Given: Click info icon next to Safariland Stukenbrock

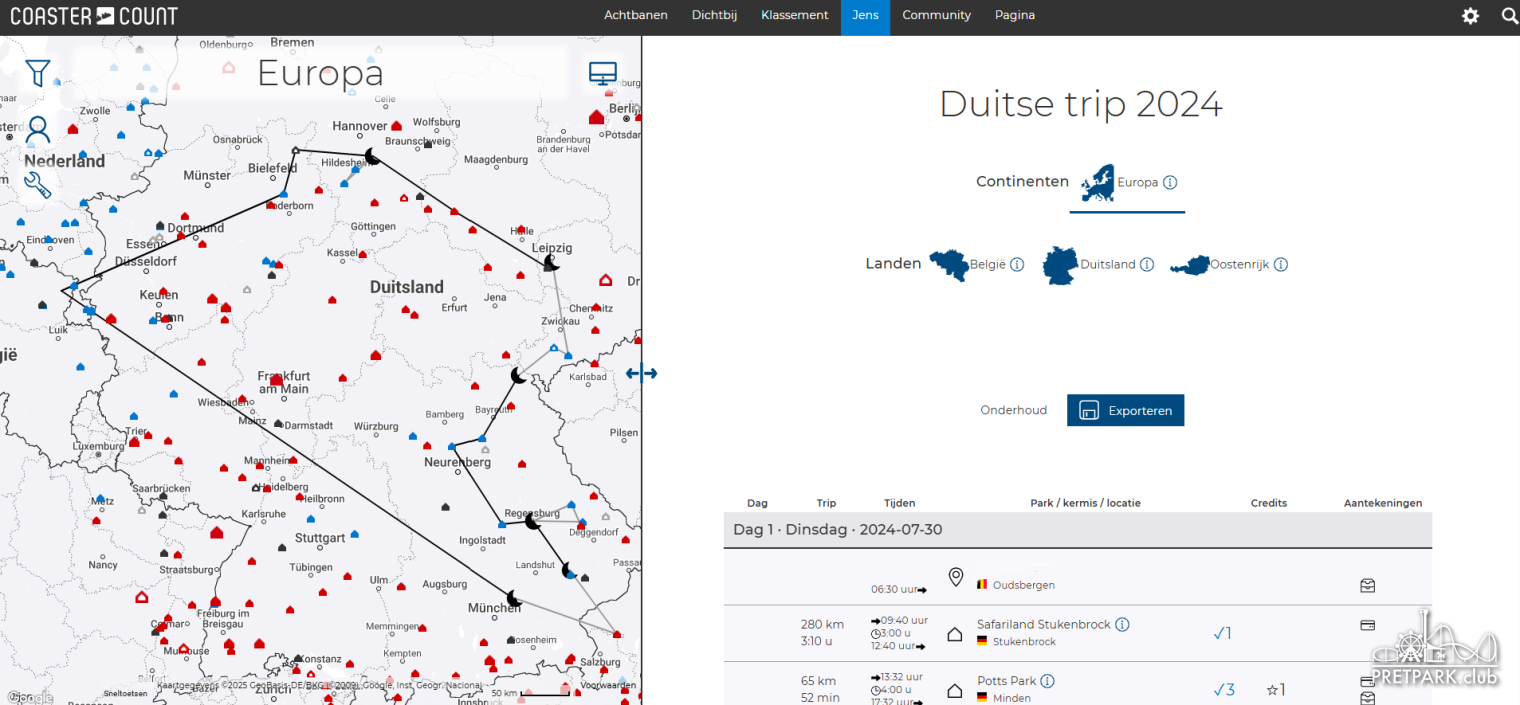Looking at the screenshot, I should point(1122,624).
